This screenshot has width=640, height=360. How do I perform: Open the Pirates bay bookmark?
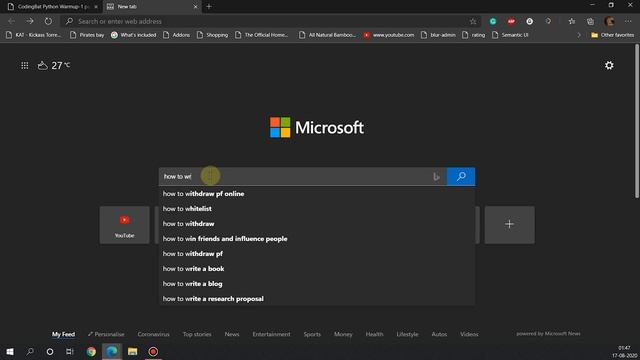[x=87, y=35]
